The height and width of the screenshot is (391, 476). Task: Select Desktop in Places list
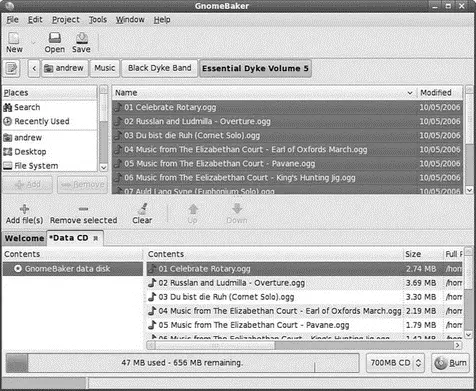[x=50, y=152]
